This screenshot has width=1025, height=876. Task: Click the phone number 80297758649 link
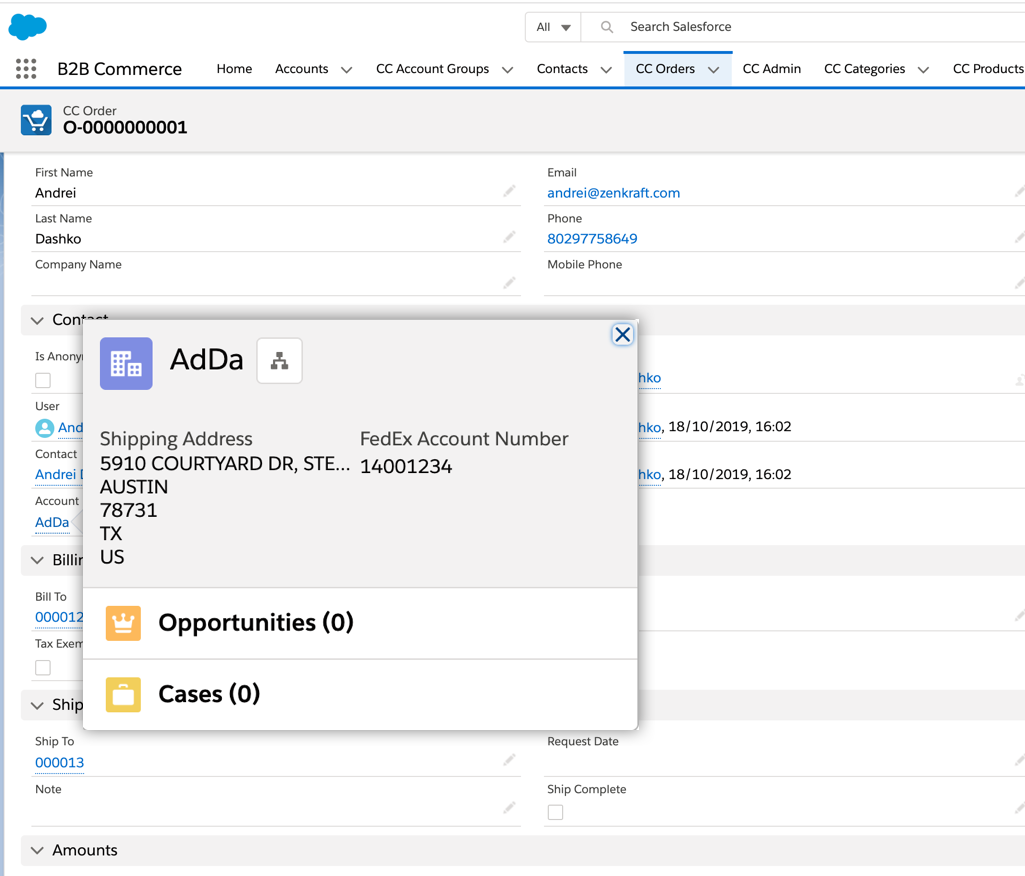tap(592, 239)
